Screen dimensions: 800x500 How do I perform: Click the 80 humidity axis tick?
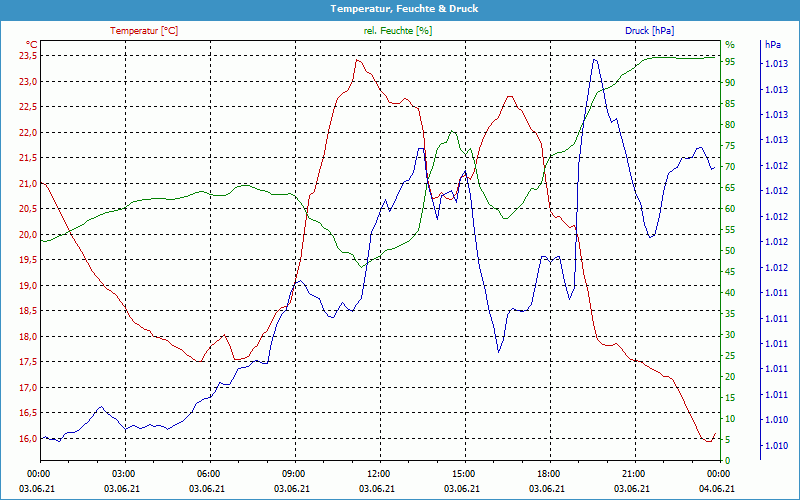pyautogui.click(x=730, y=125)
